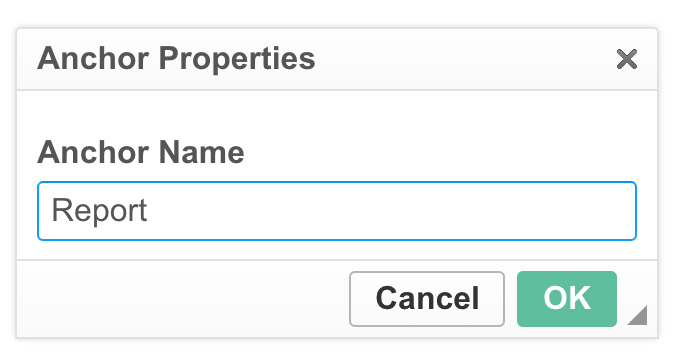Image resolution: width=680 pixels, height=360 pixels.
Task: Select the dialog title bar area
Action: (x=337, y=59)
